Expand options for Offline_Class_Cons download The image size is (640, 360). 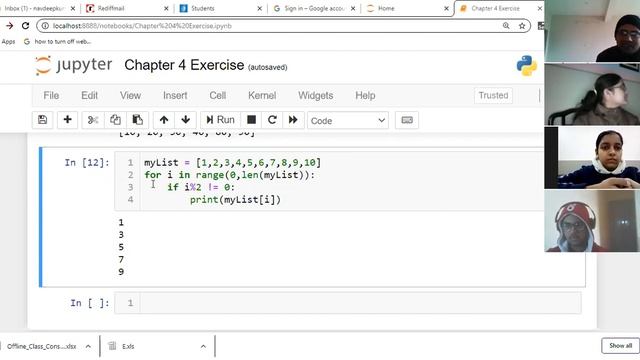[x=88, y=346]
